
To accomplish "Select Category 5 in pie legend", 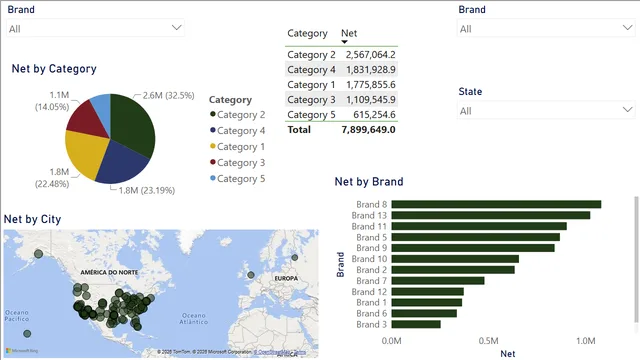I will 237,178.
